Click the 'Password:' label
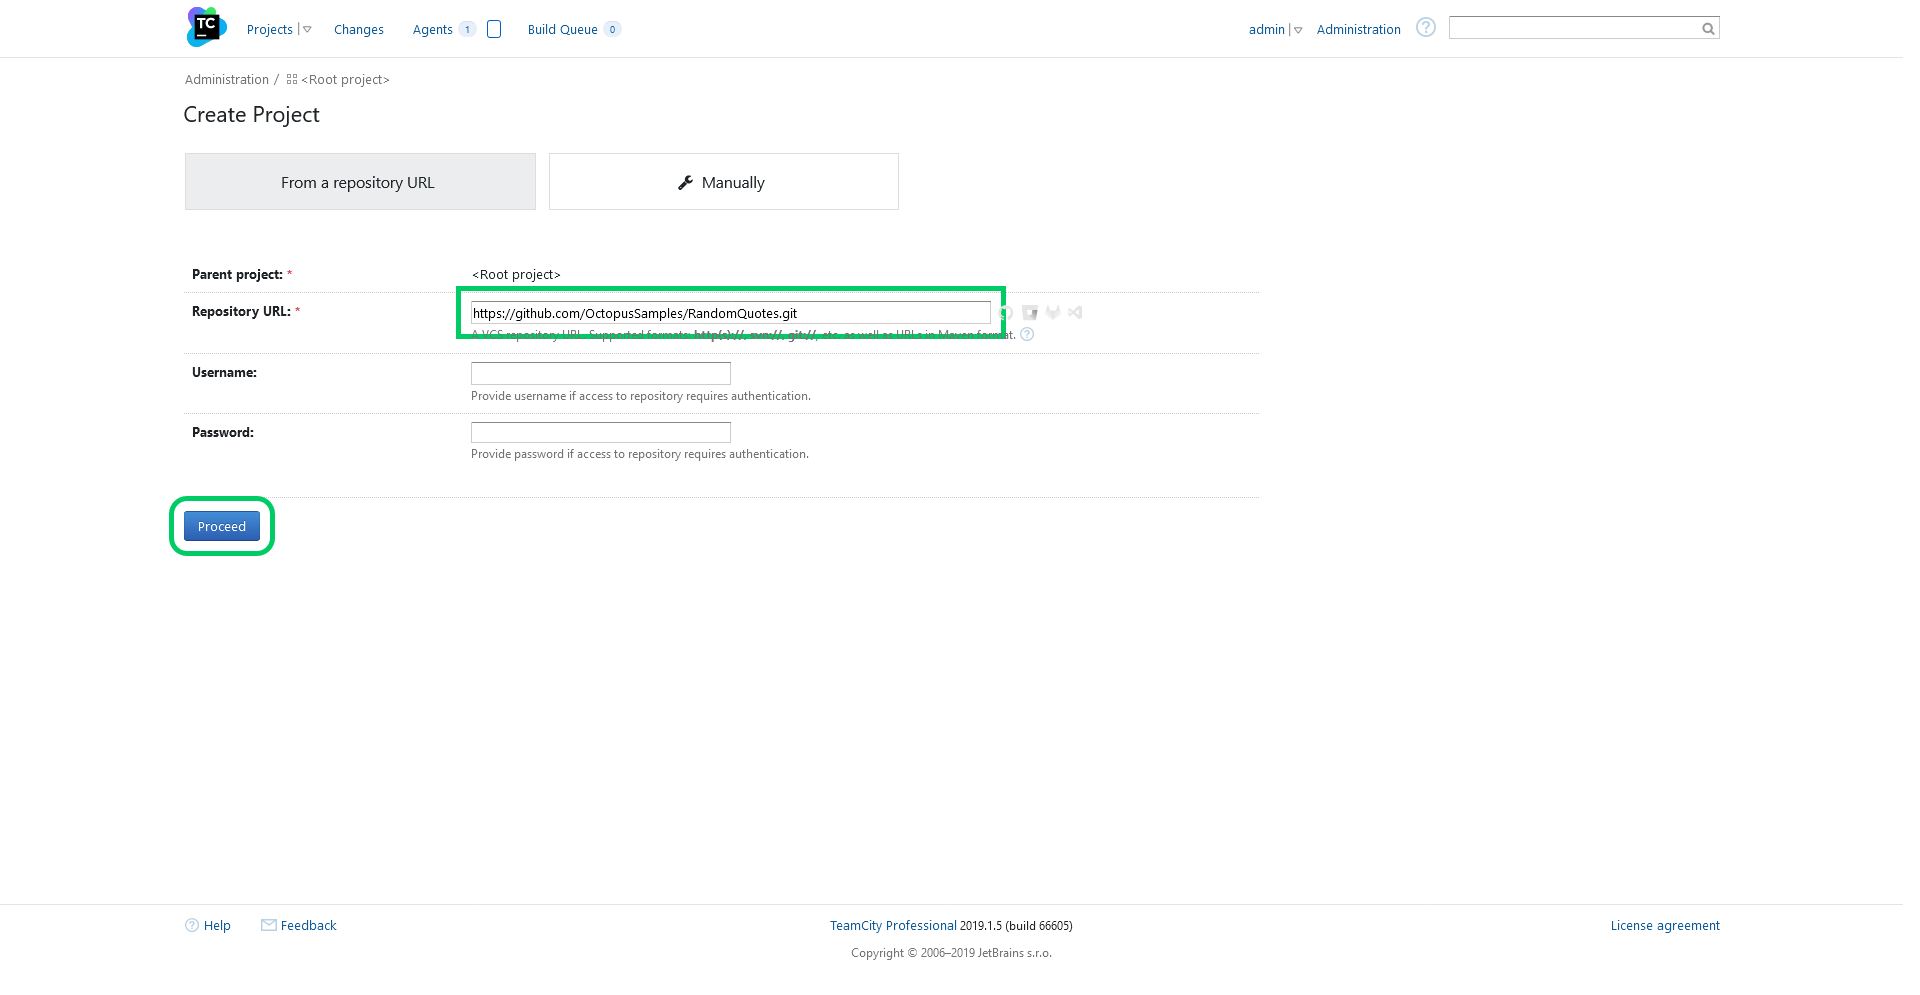1920x995 pixels. 223,433
